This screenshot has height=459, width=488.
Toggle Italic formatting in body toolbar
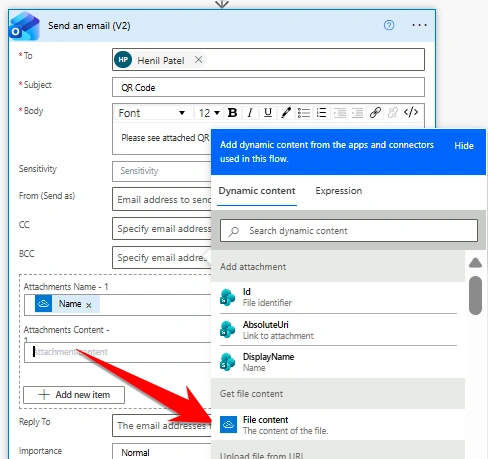point(250,113)
